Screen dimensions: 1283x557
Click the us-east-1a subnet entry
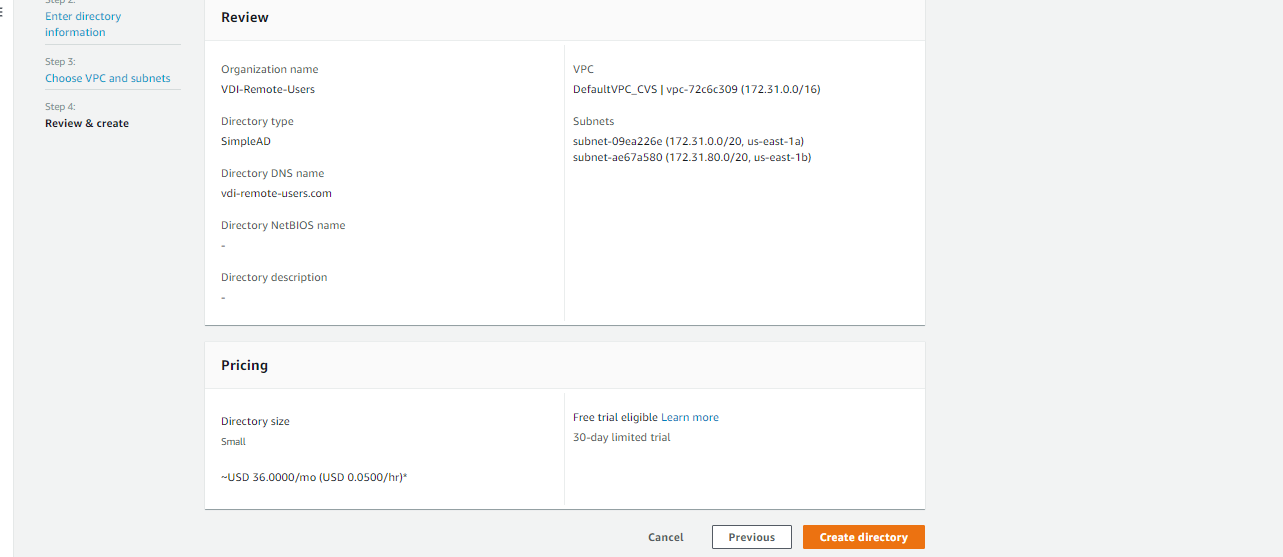click(688, 141)
